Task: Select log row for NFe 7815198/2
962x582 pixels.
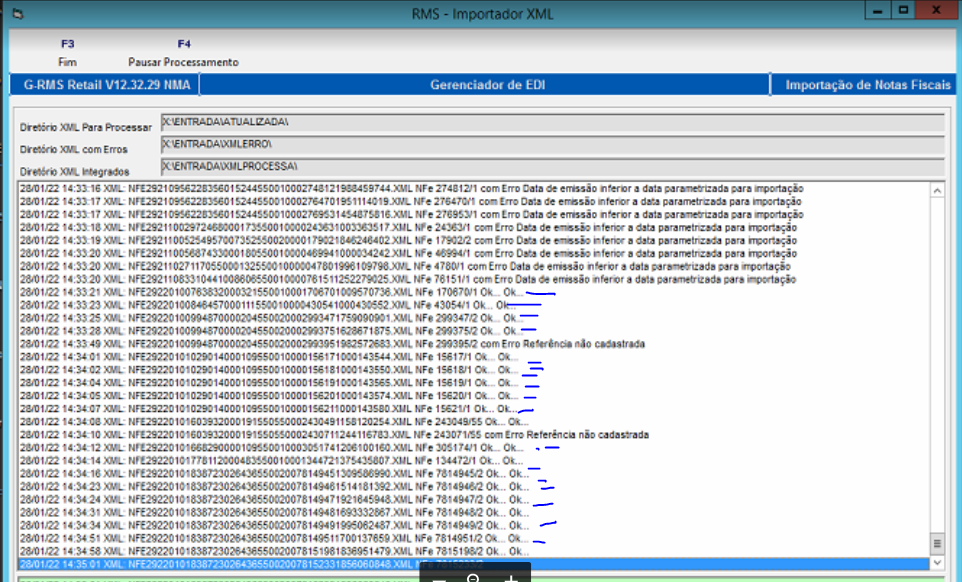Action: (474, 551)
